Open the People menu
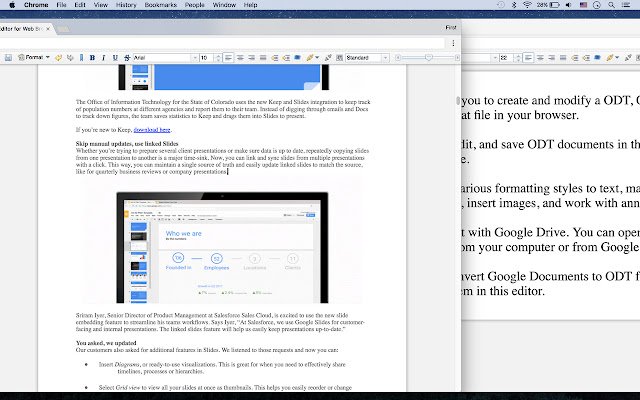 (x=194, y=5)
